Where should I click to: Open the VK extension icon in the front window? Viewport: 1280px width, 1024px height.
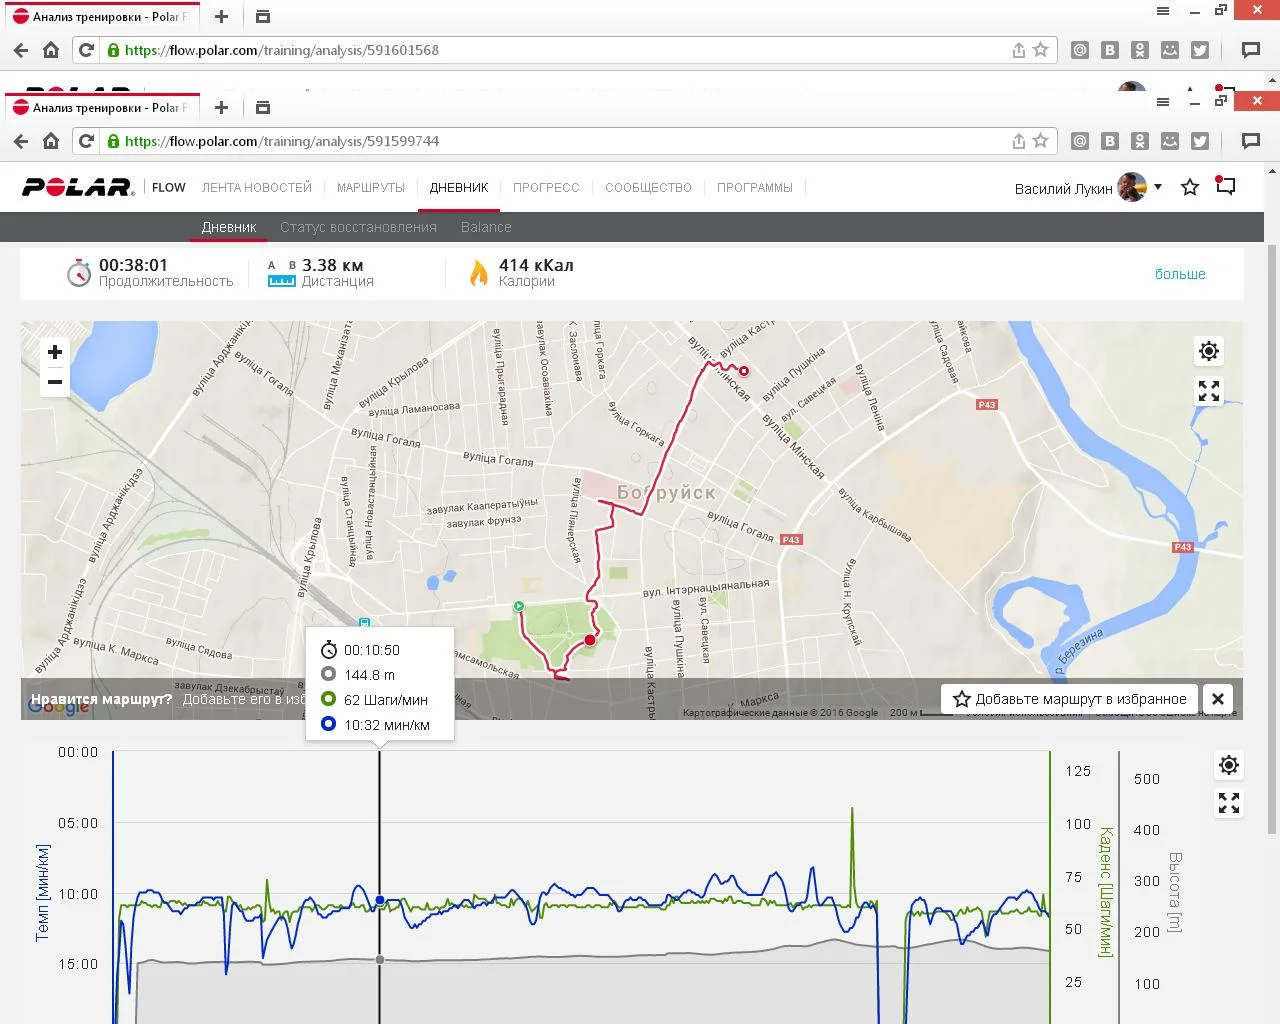(1110, 141)
